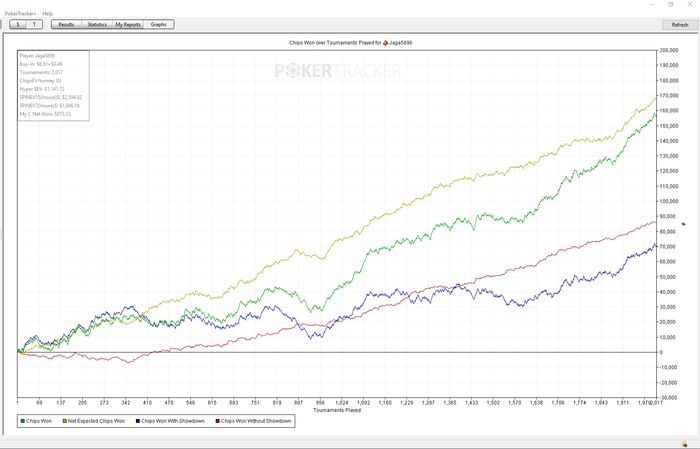Click 'Player: Jaga5896' in info box

point(38,56)
